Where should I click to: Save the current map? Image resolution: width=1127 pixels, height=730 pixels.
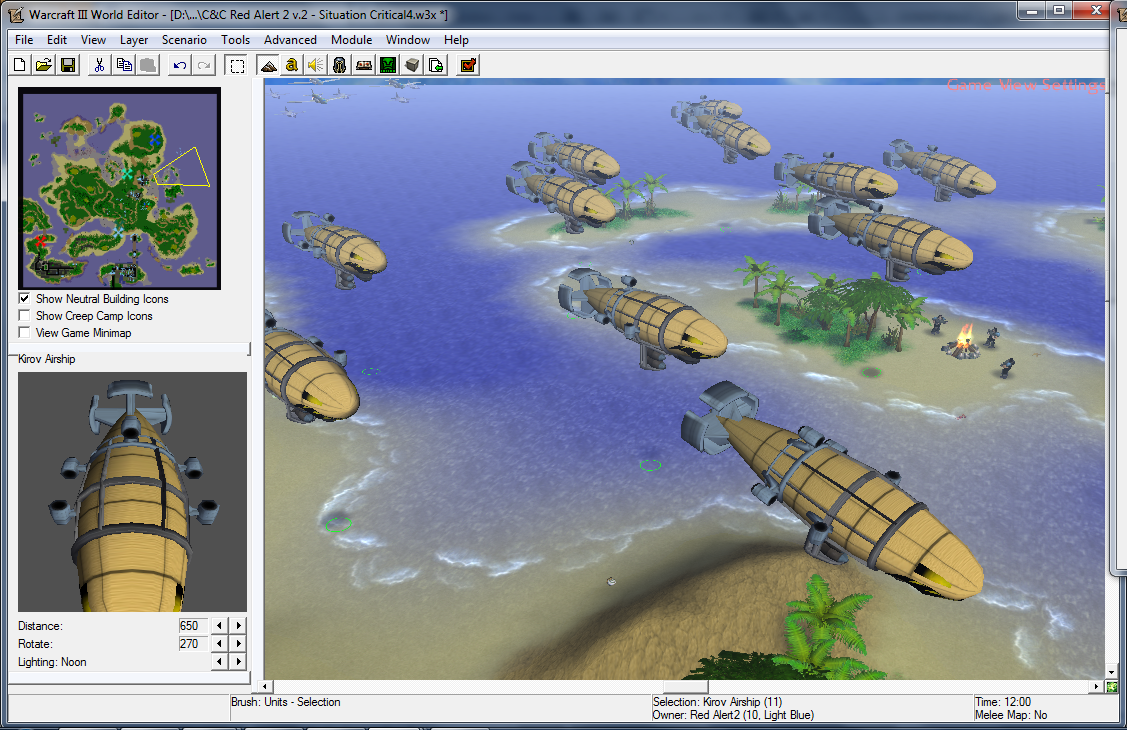coord(68,65)
